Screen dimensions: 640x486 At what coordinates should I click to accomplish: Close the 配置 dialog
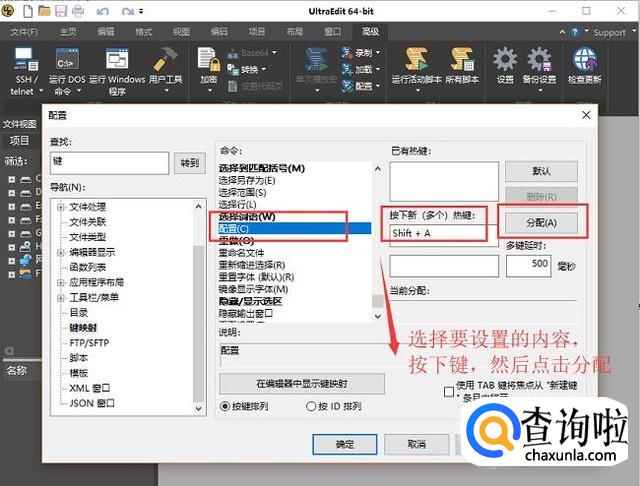coord(586,115)
